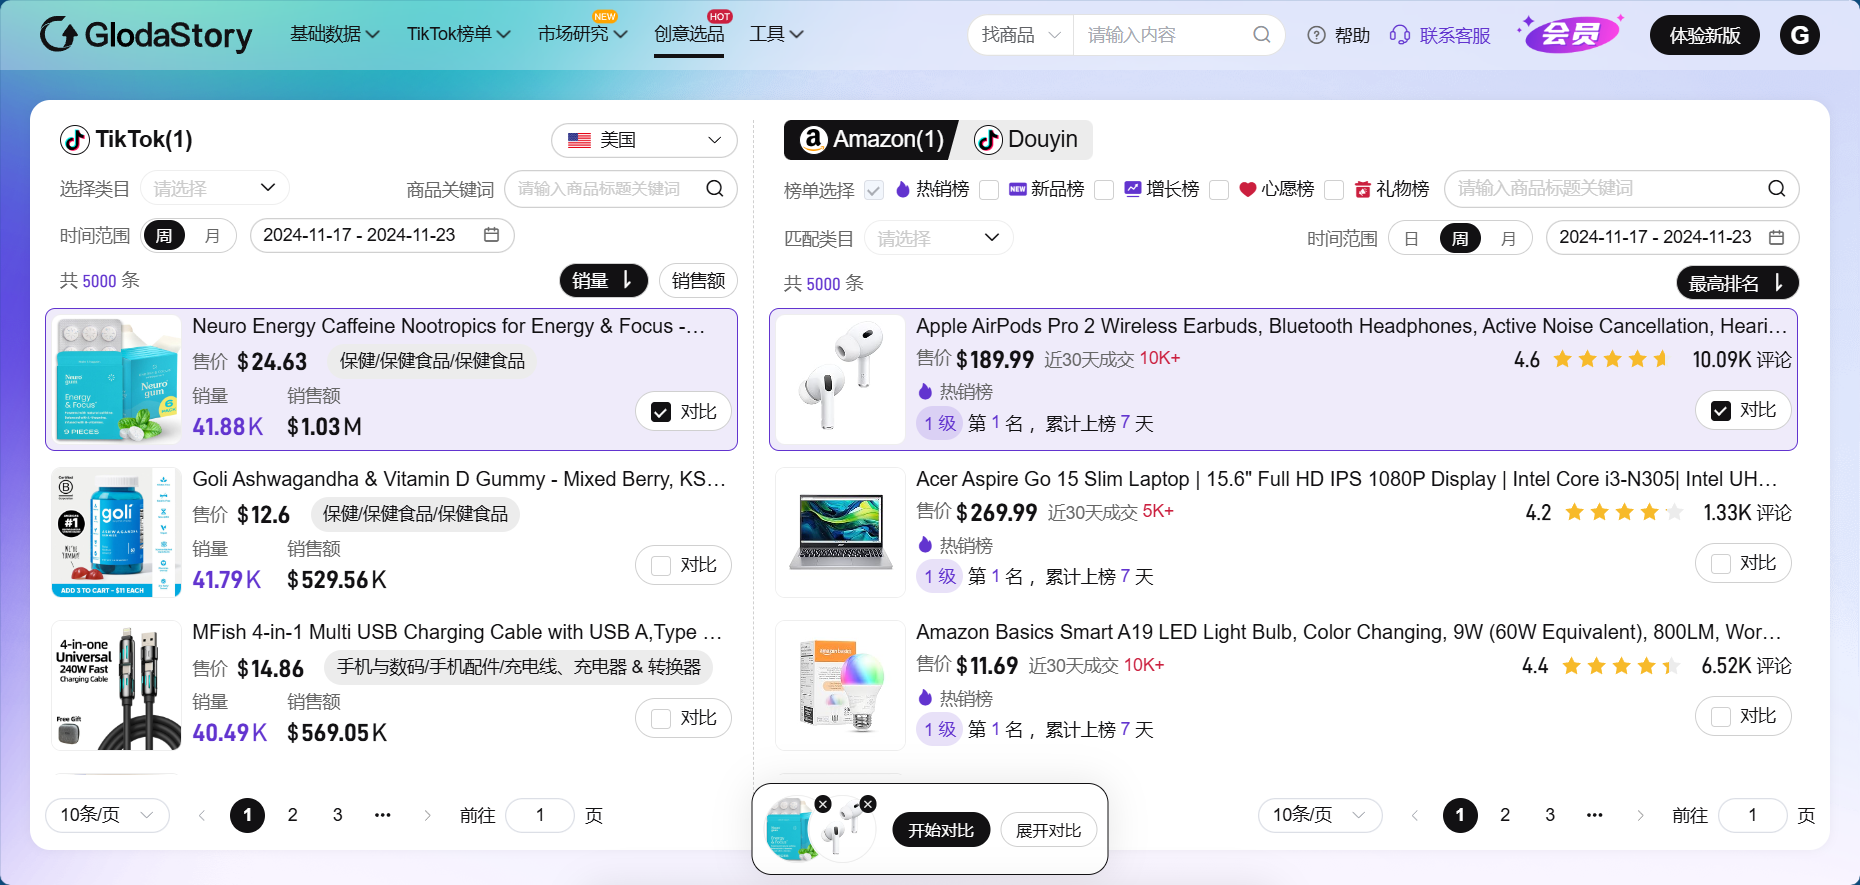Viewport: 1860px width, 885px height.
Task: Click the 会员 membership badge
Action: coord(1570,34)
